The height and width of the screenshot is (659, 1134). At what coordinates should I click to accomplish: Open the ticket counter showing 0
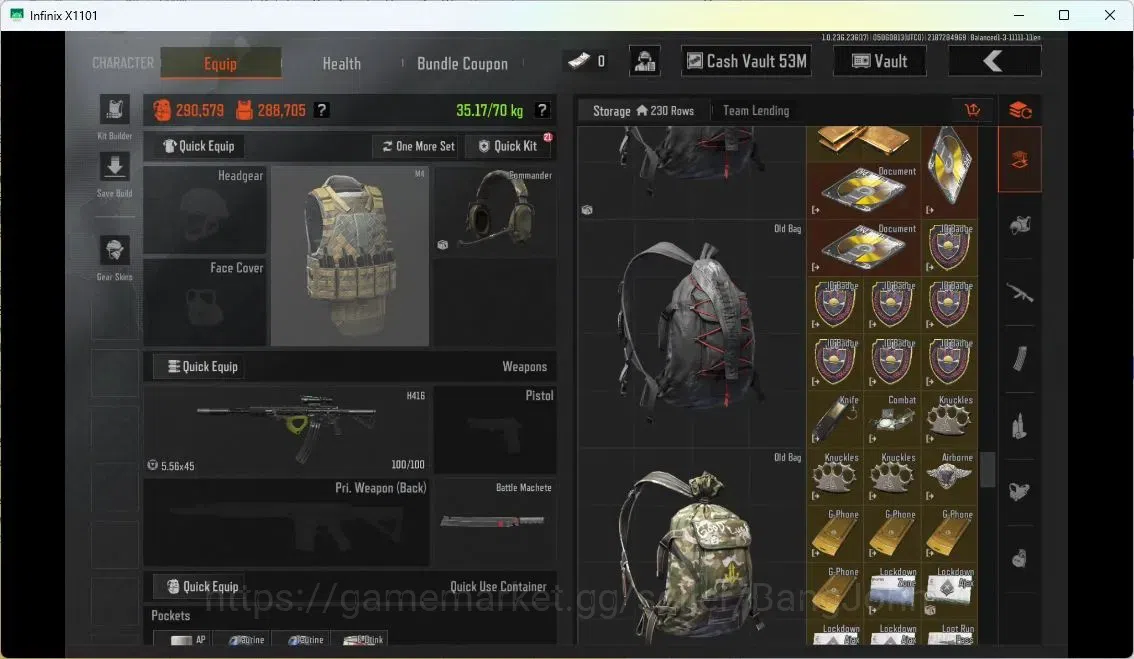click(x=587, y=61)
